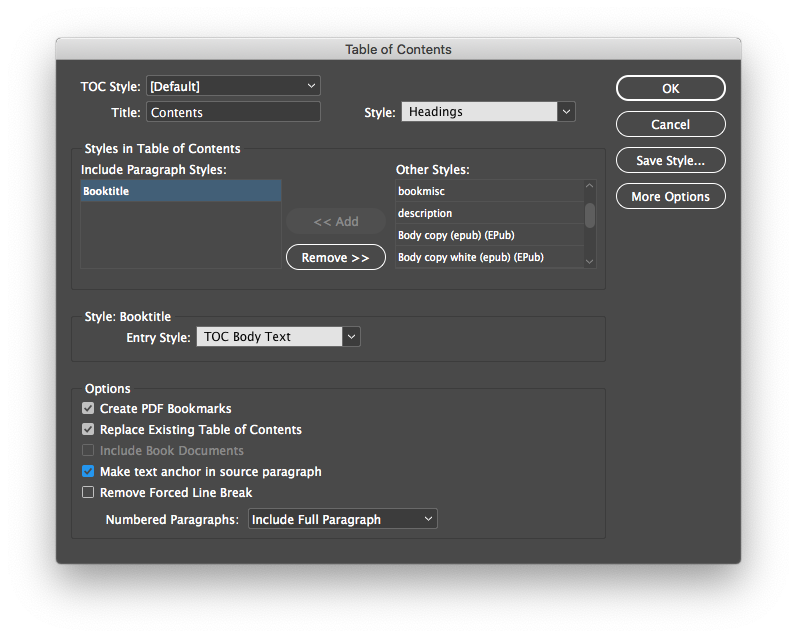This screenshot has height=638, width=797.
Task: Select bookmisc in Other Styles list
Action: click(488, 191)
